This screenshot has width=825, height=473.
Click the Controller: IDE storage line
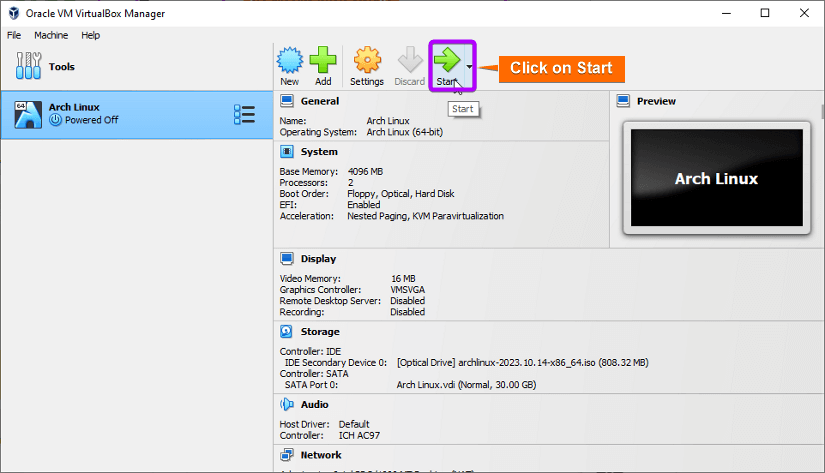click(310, 351)
